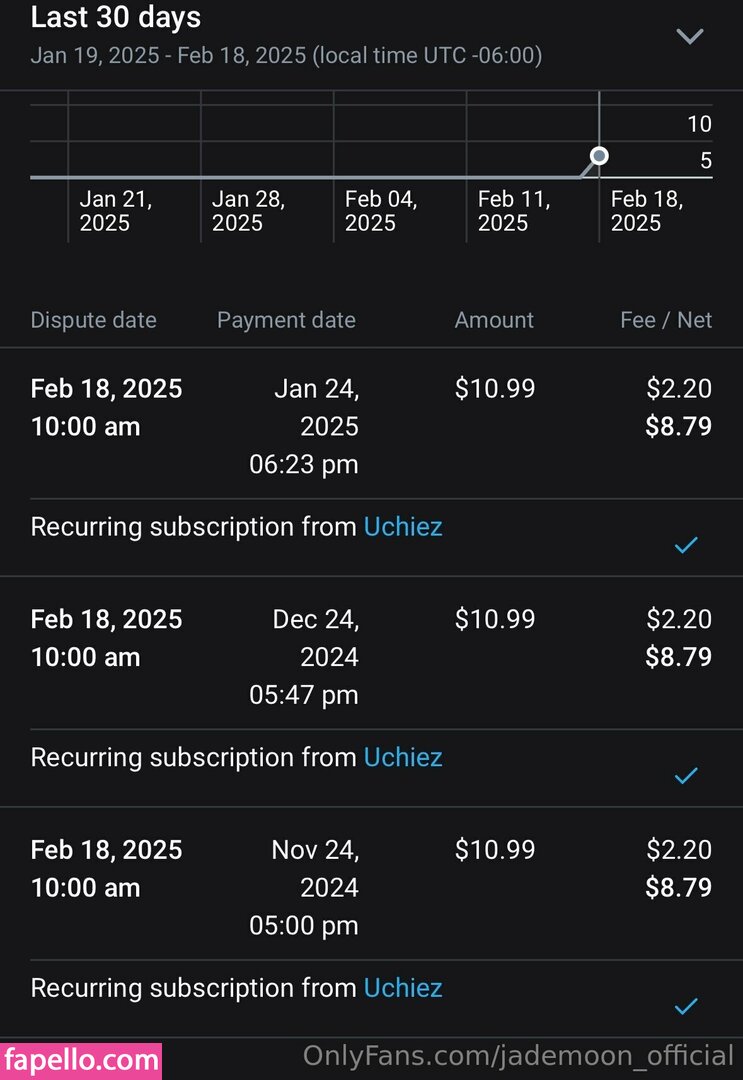Select the Feb 11, 2025 chart axis label
Viewport: 743px width, 1080px height.
(514, 211)
